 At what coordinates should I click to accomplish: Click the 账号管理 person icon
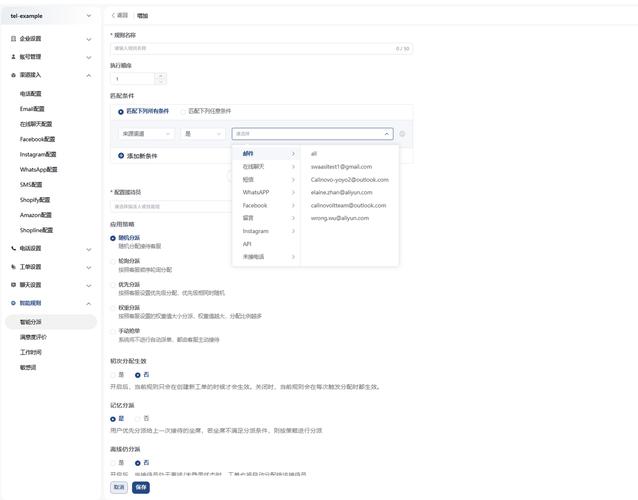click(x=13, y=57)
